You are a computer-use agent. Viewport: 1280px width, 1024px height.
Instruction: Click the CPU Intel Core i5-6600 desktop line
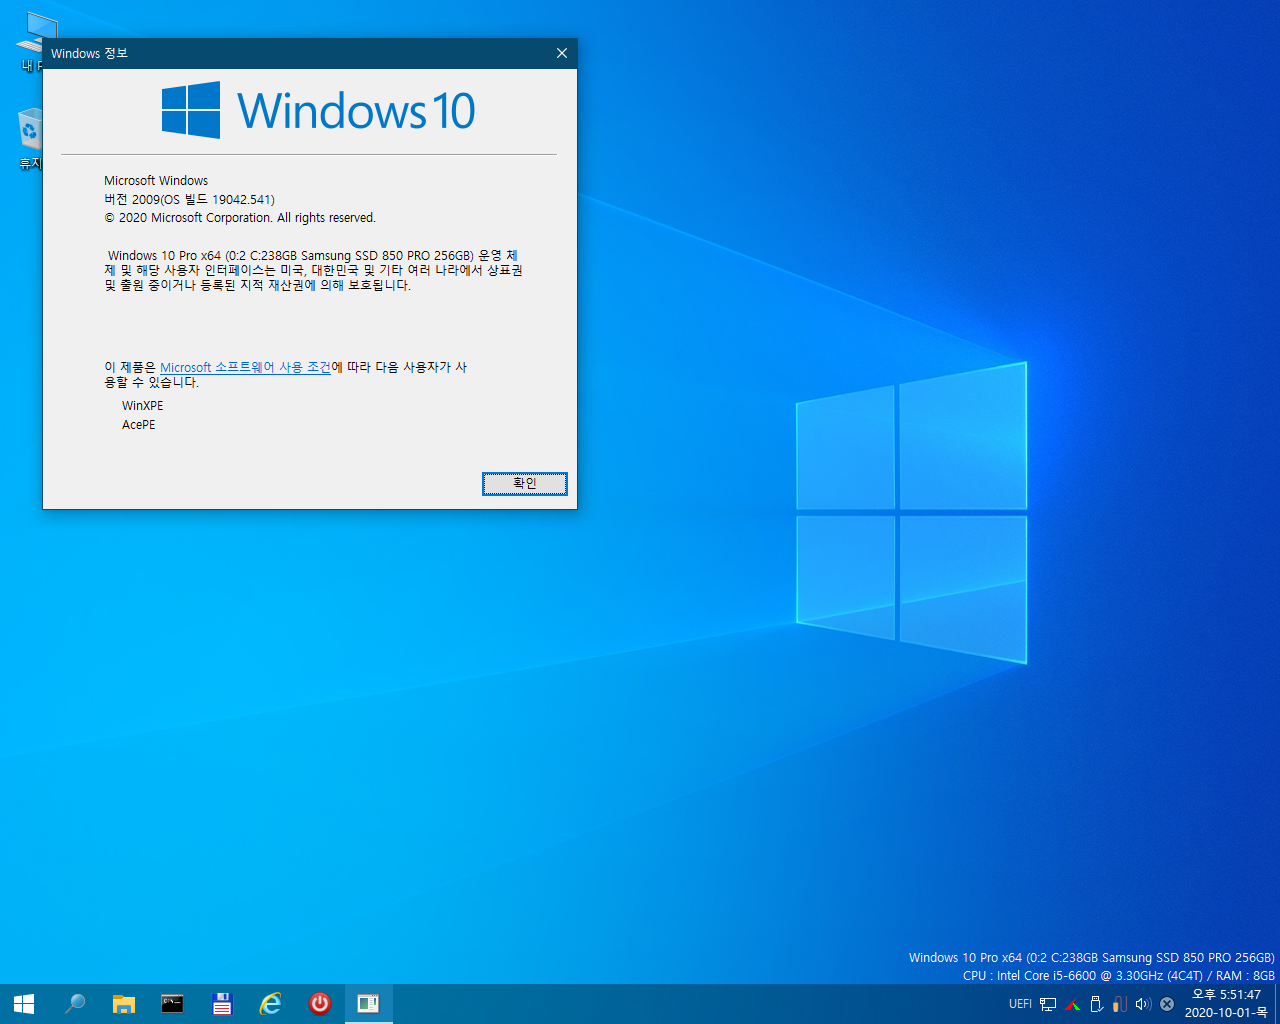pyautogui.click(x=1119, y=976)
